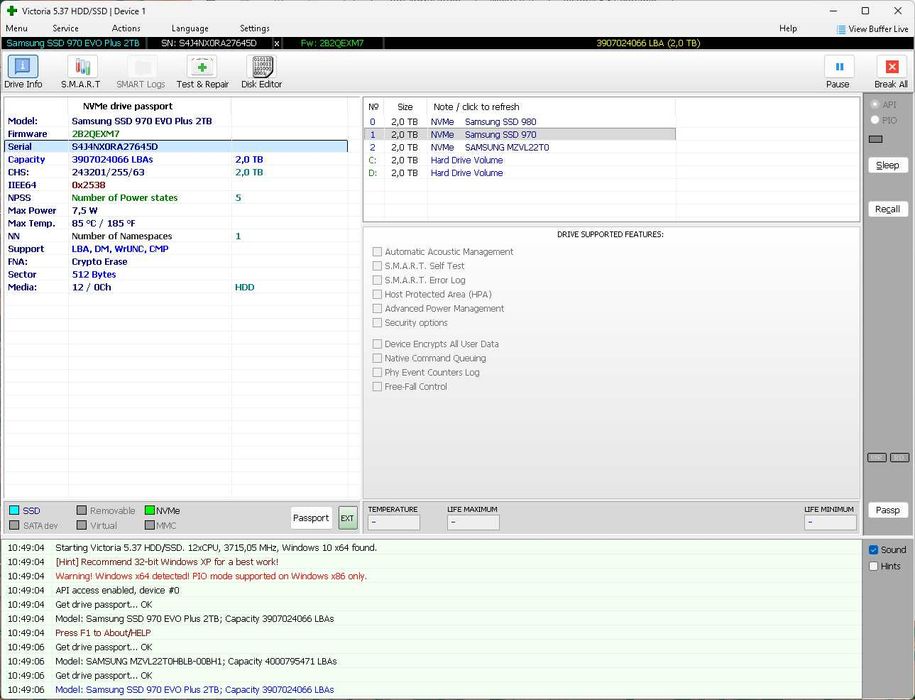Launch the Disk Editor
Image resolution: width=915 pixels, height=700 pixels.
261,72
